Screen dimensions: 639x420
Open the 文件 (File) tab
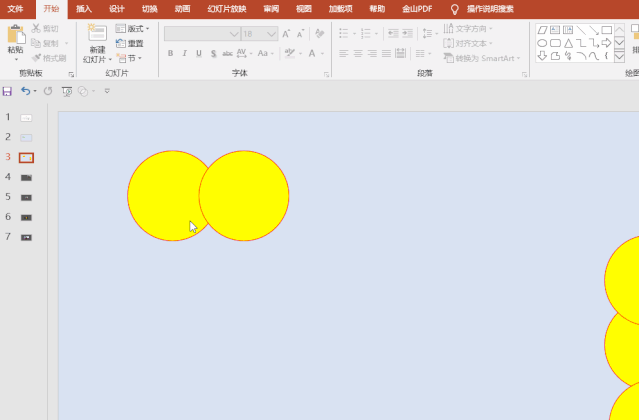point(15,9)
